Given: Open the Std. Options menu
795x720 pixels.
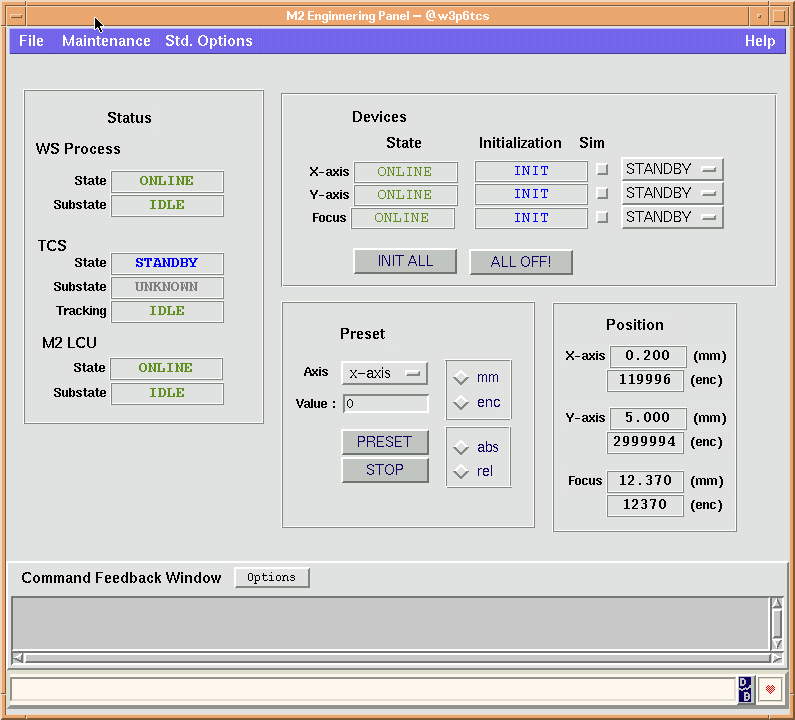Looking at the screenshot, I should tap(209, 41).
